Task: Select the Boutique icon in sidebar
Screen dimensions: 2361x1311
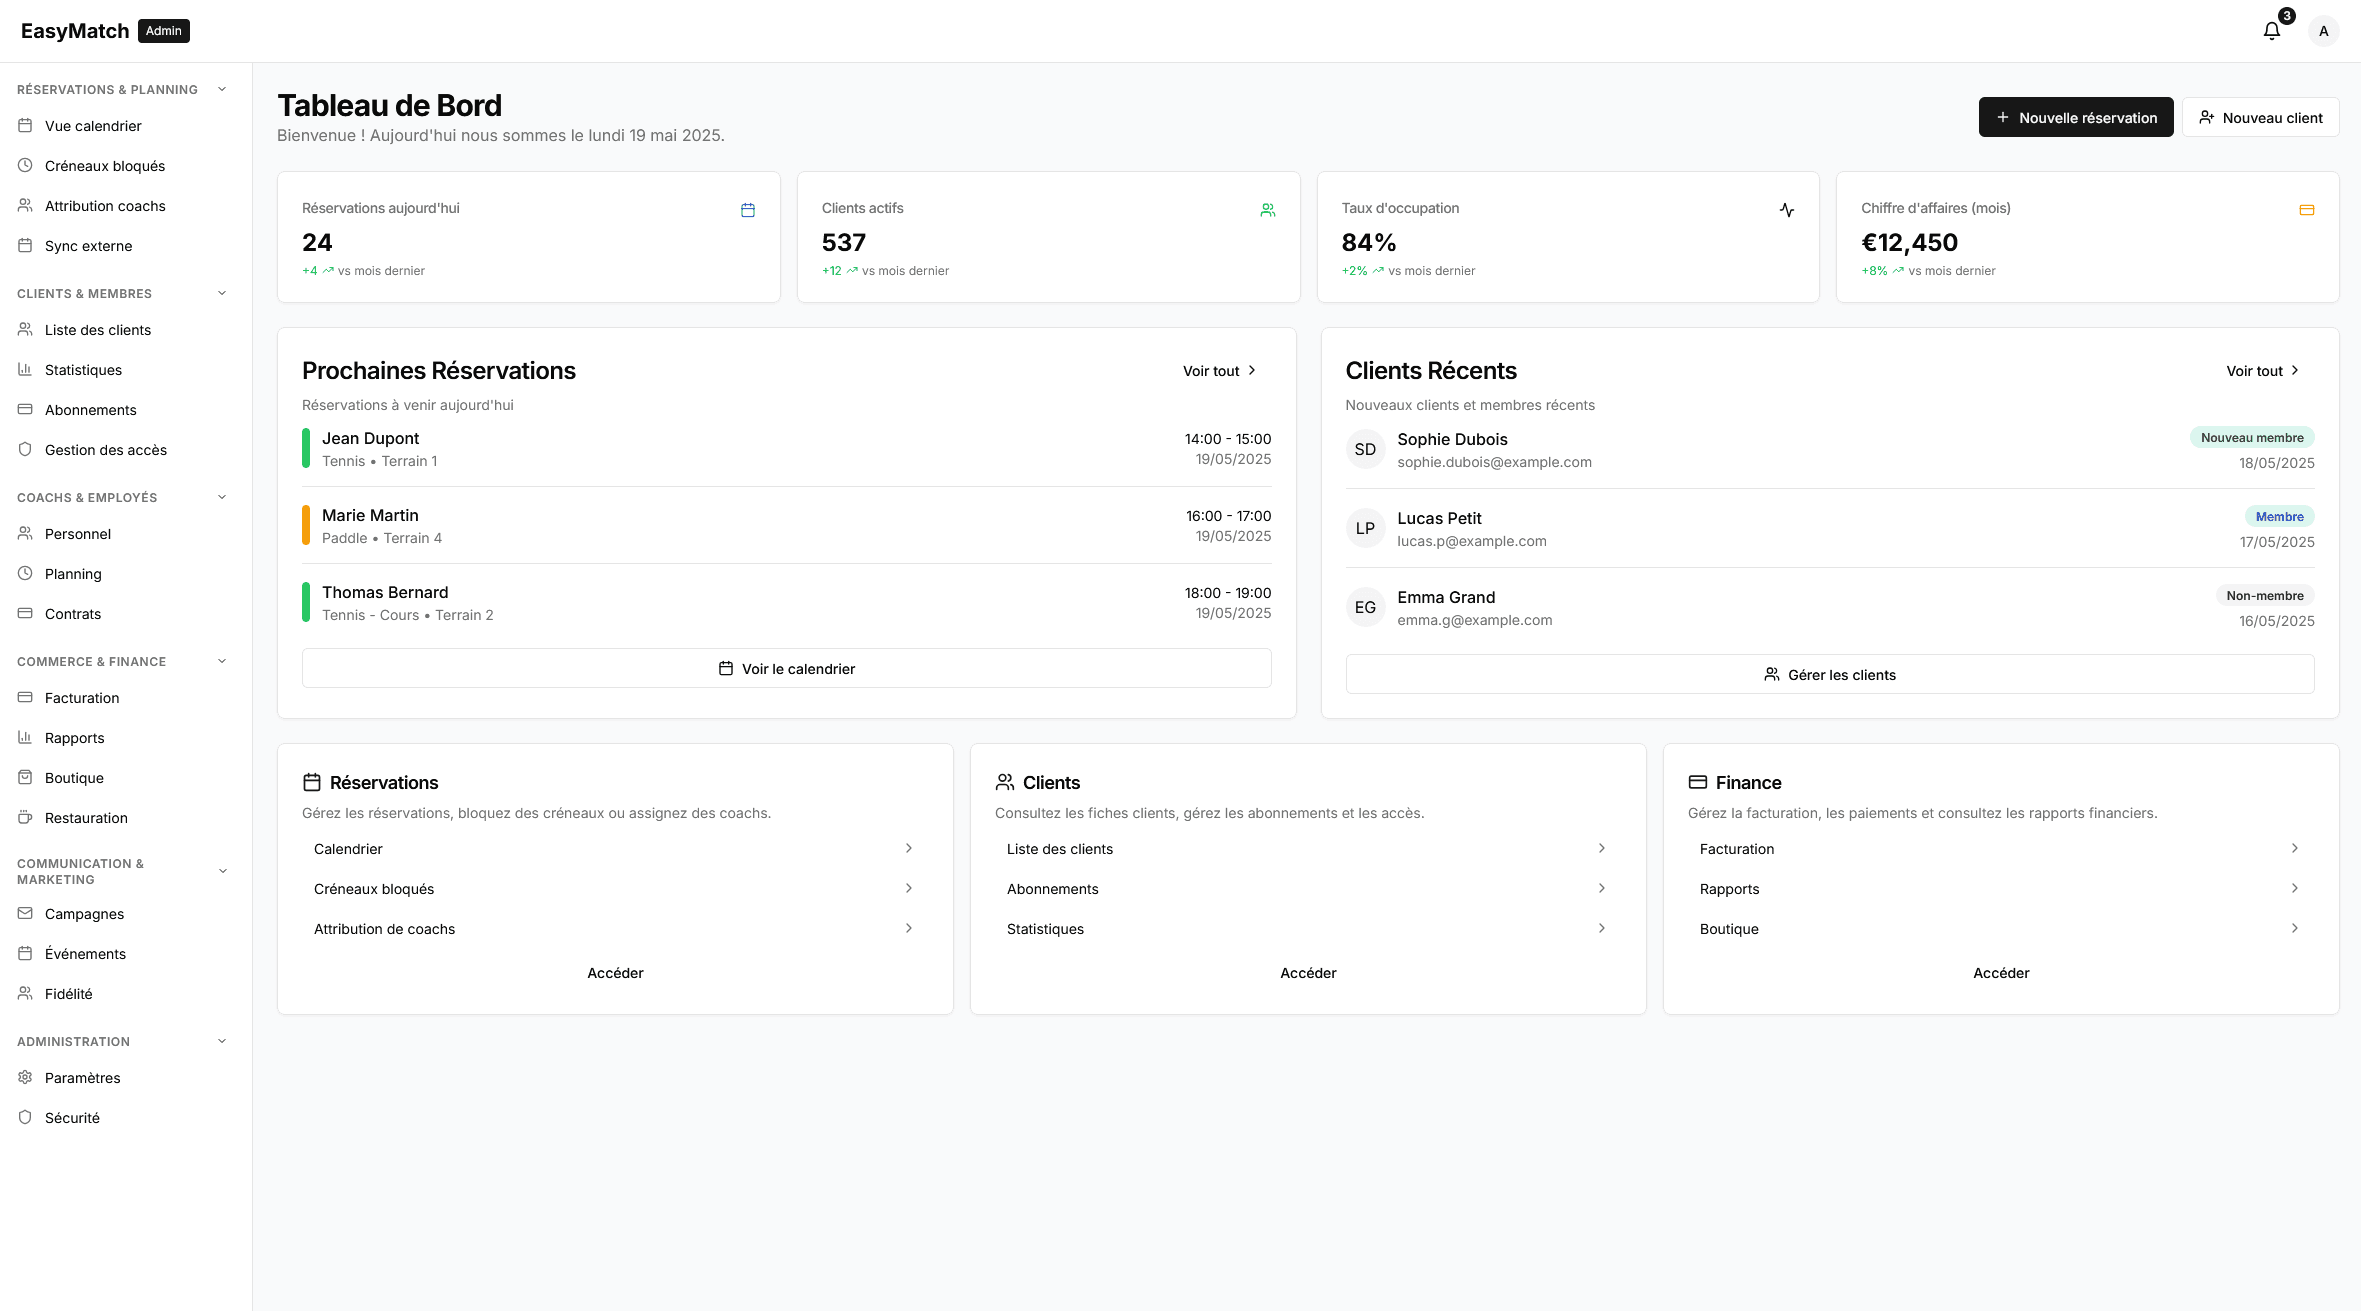Action: 25,777
